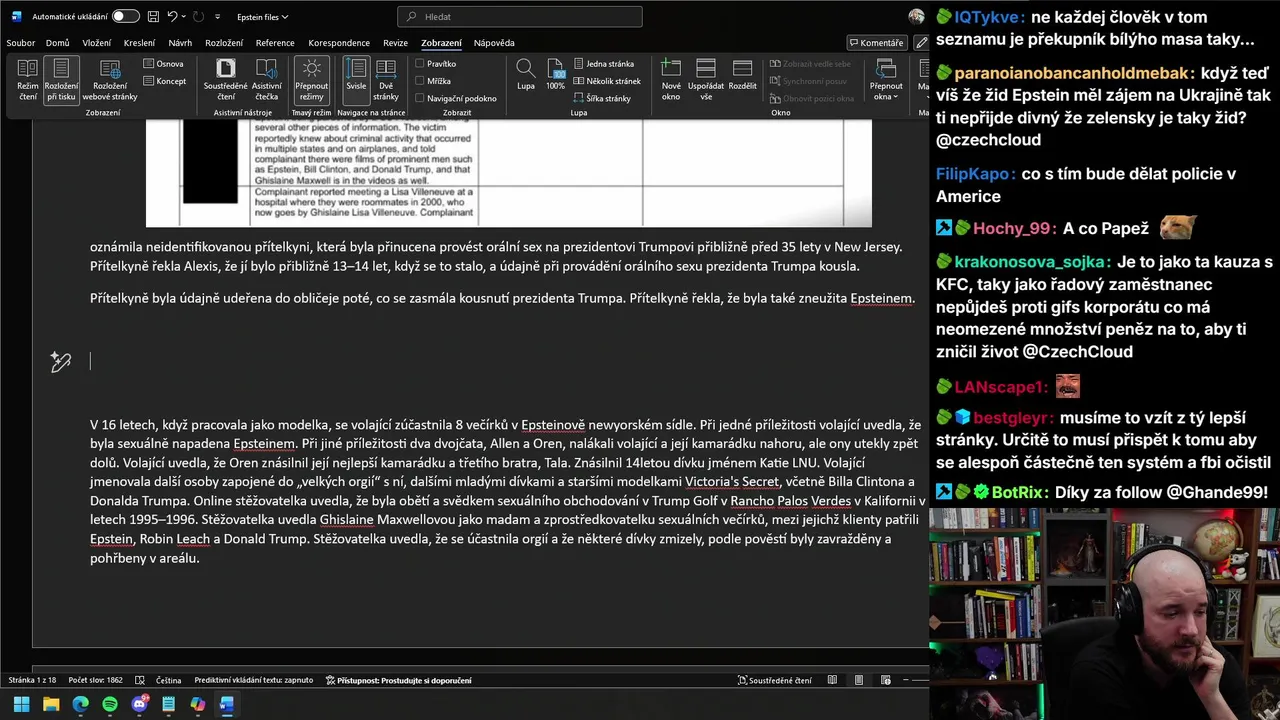
Task: Toggle Přepnout režimy dark mode
Action: click(x=312, y=80)
